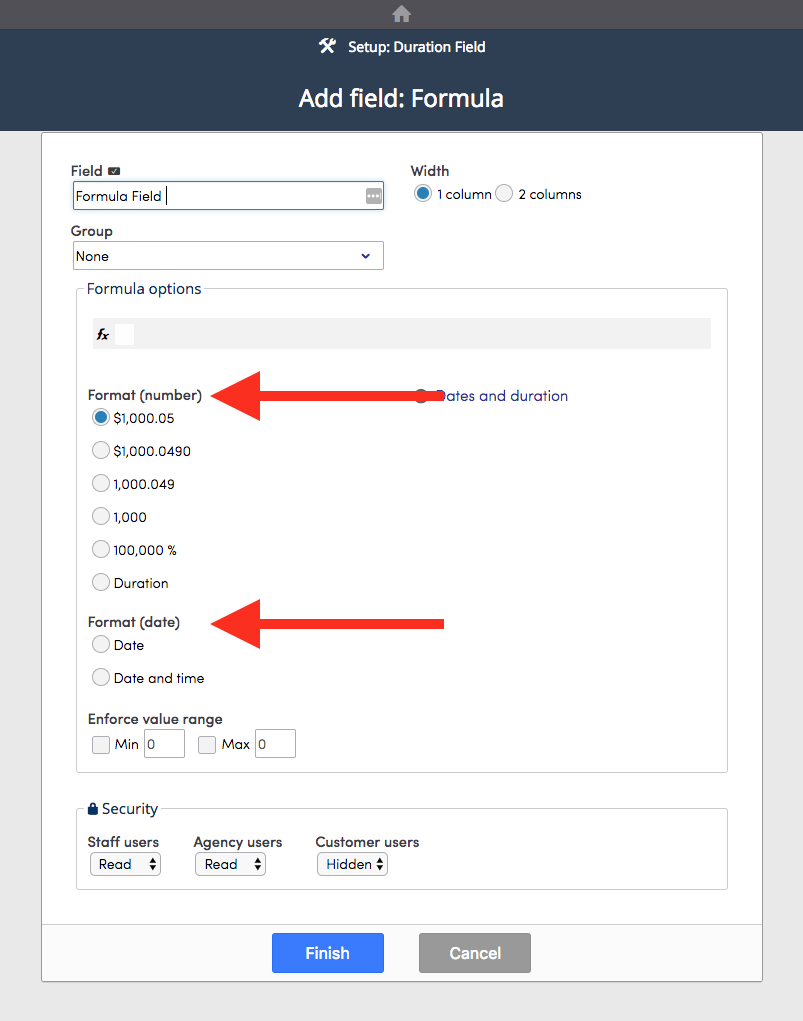The width and height of the screenshot is (803, 1021).
Task: Click inside the Min value input field
Action: (163, 744)
